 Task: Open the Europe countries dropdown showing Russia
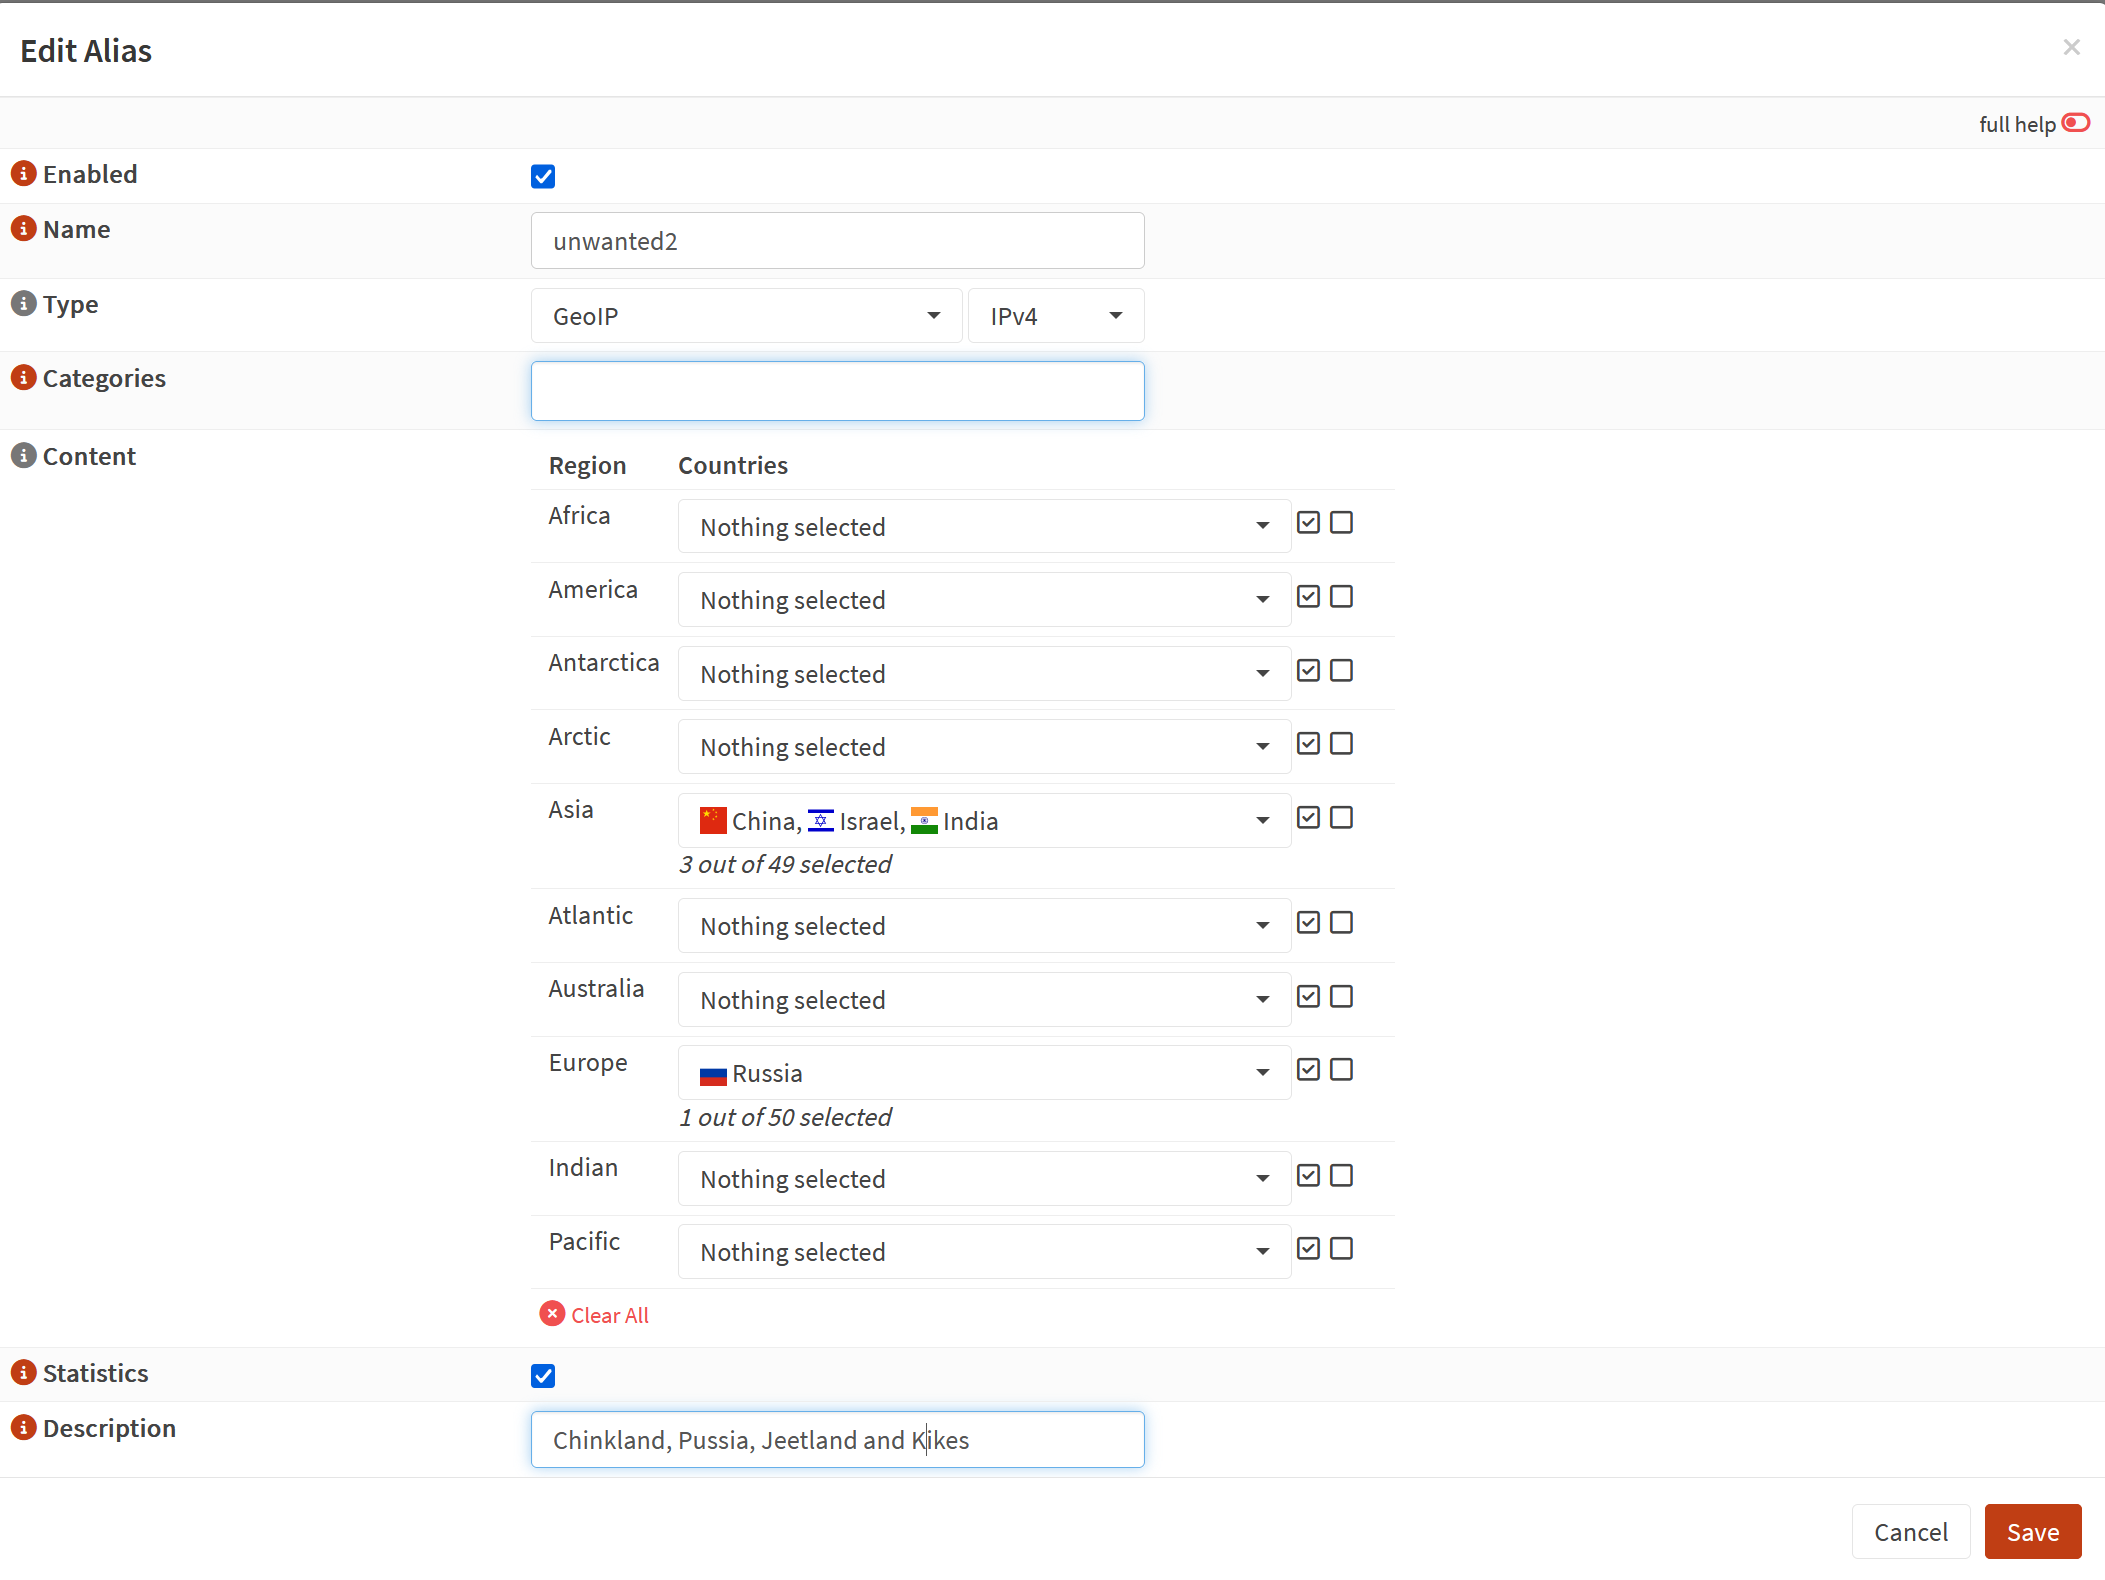click(x=984, y=1073)
